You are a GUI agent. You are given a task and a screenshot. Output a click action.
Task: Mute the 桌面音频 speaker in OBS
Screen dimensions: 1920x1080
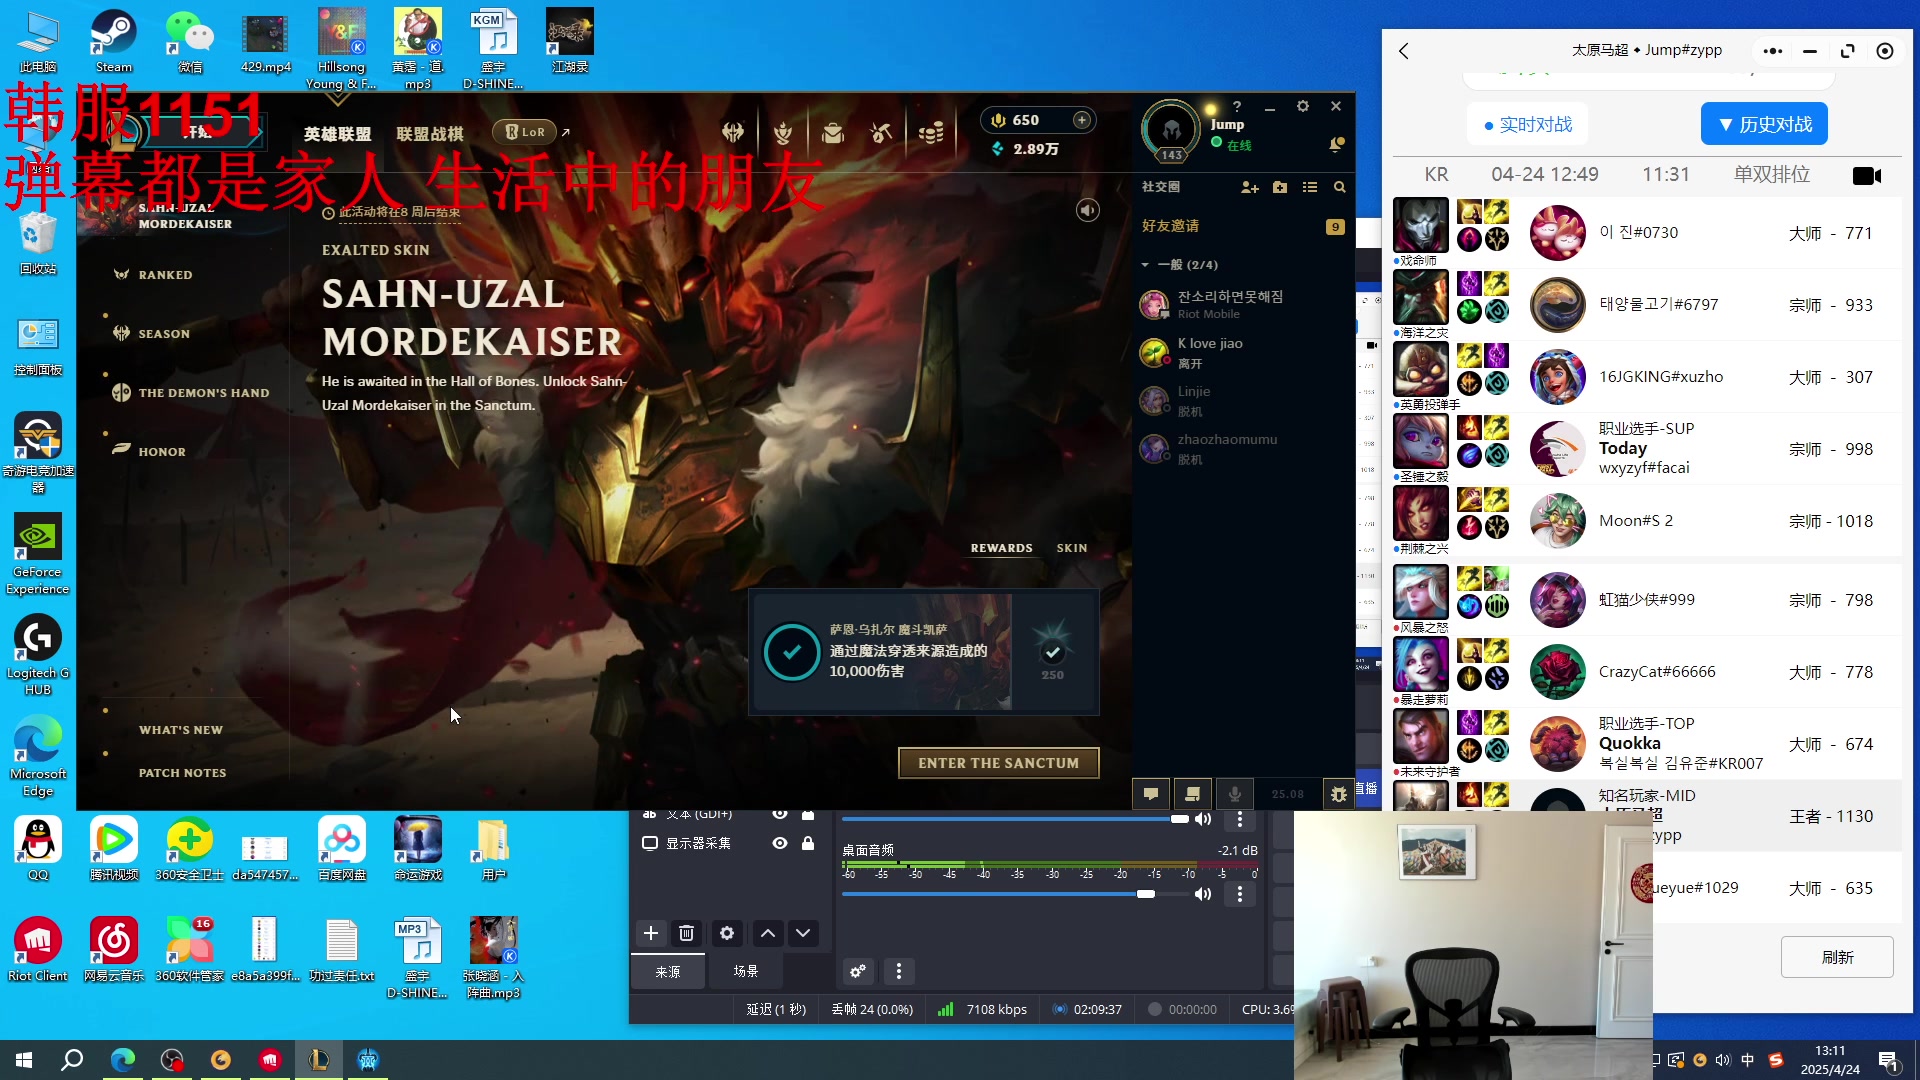(1203, 894)
